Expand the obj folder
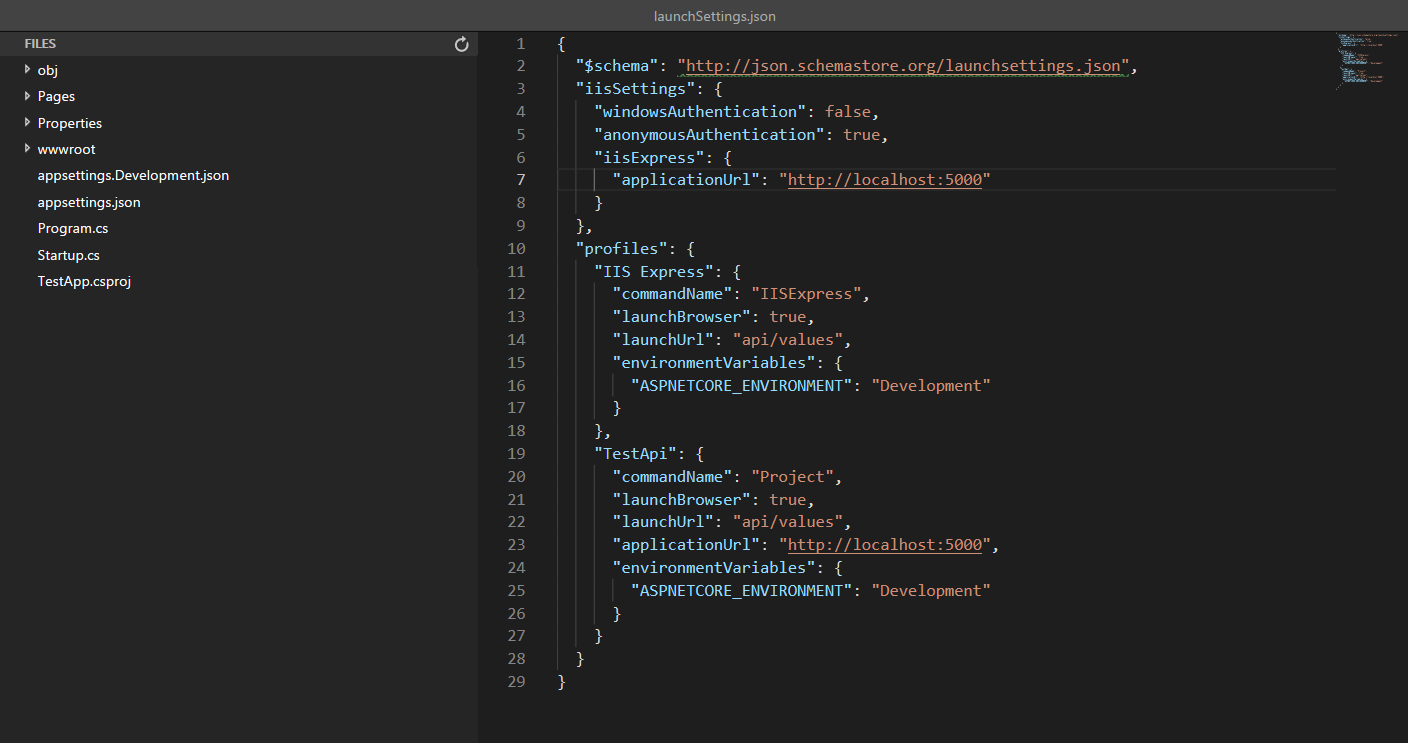Viewport: 1408px width, 743px height. 28,70
